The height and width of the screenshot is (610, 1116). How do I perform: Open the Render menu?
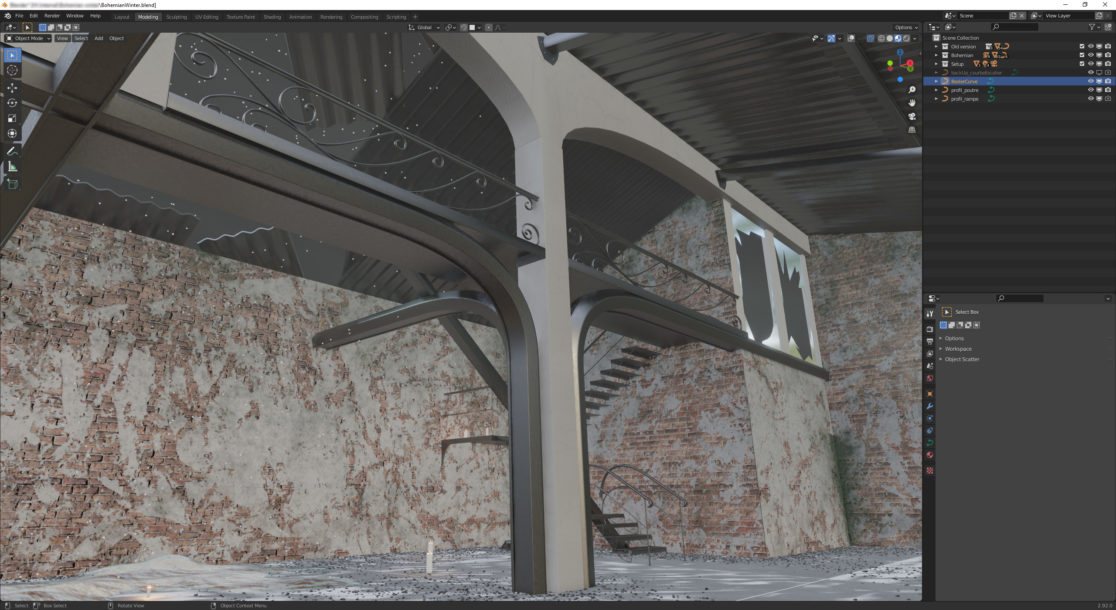point(51,16)
